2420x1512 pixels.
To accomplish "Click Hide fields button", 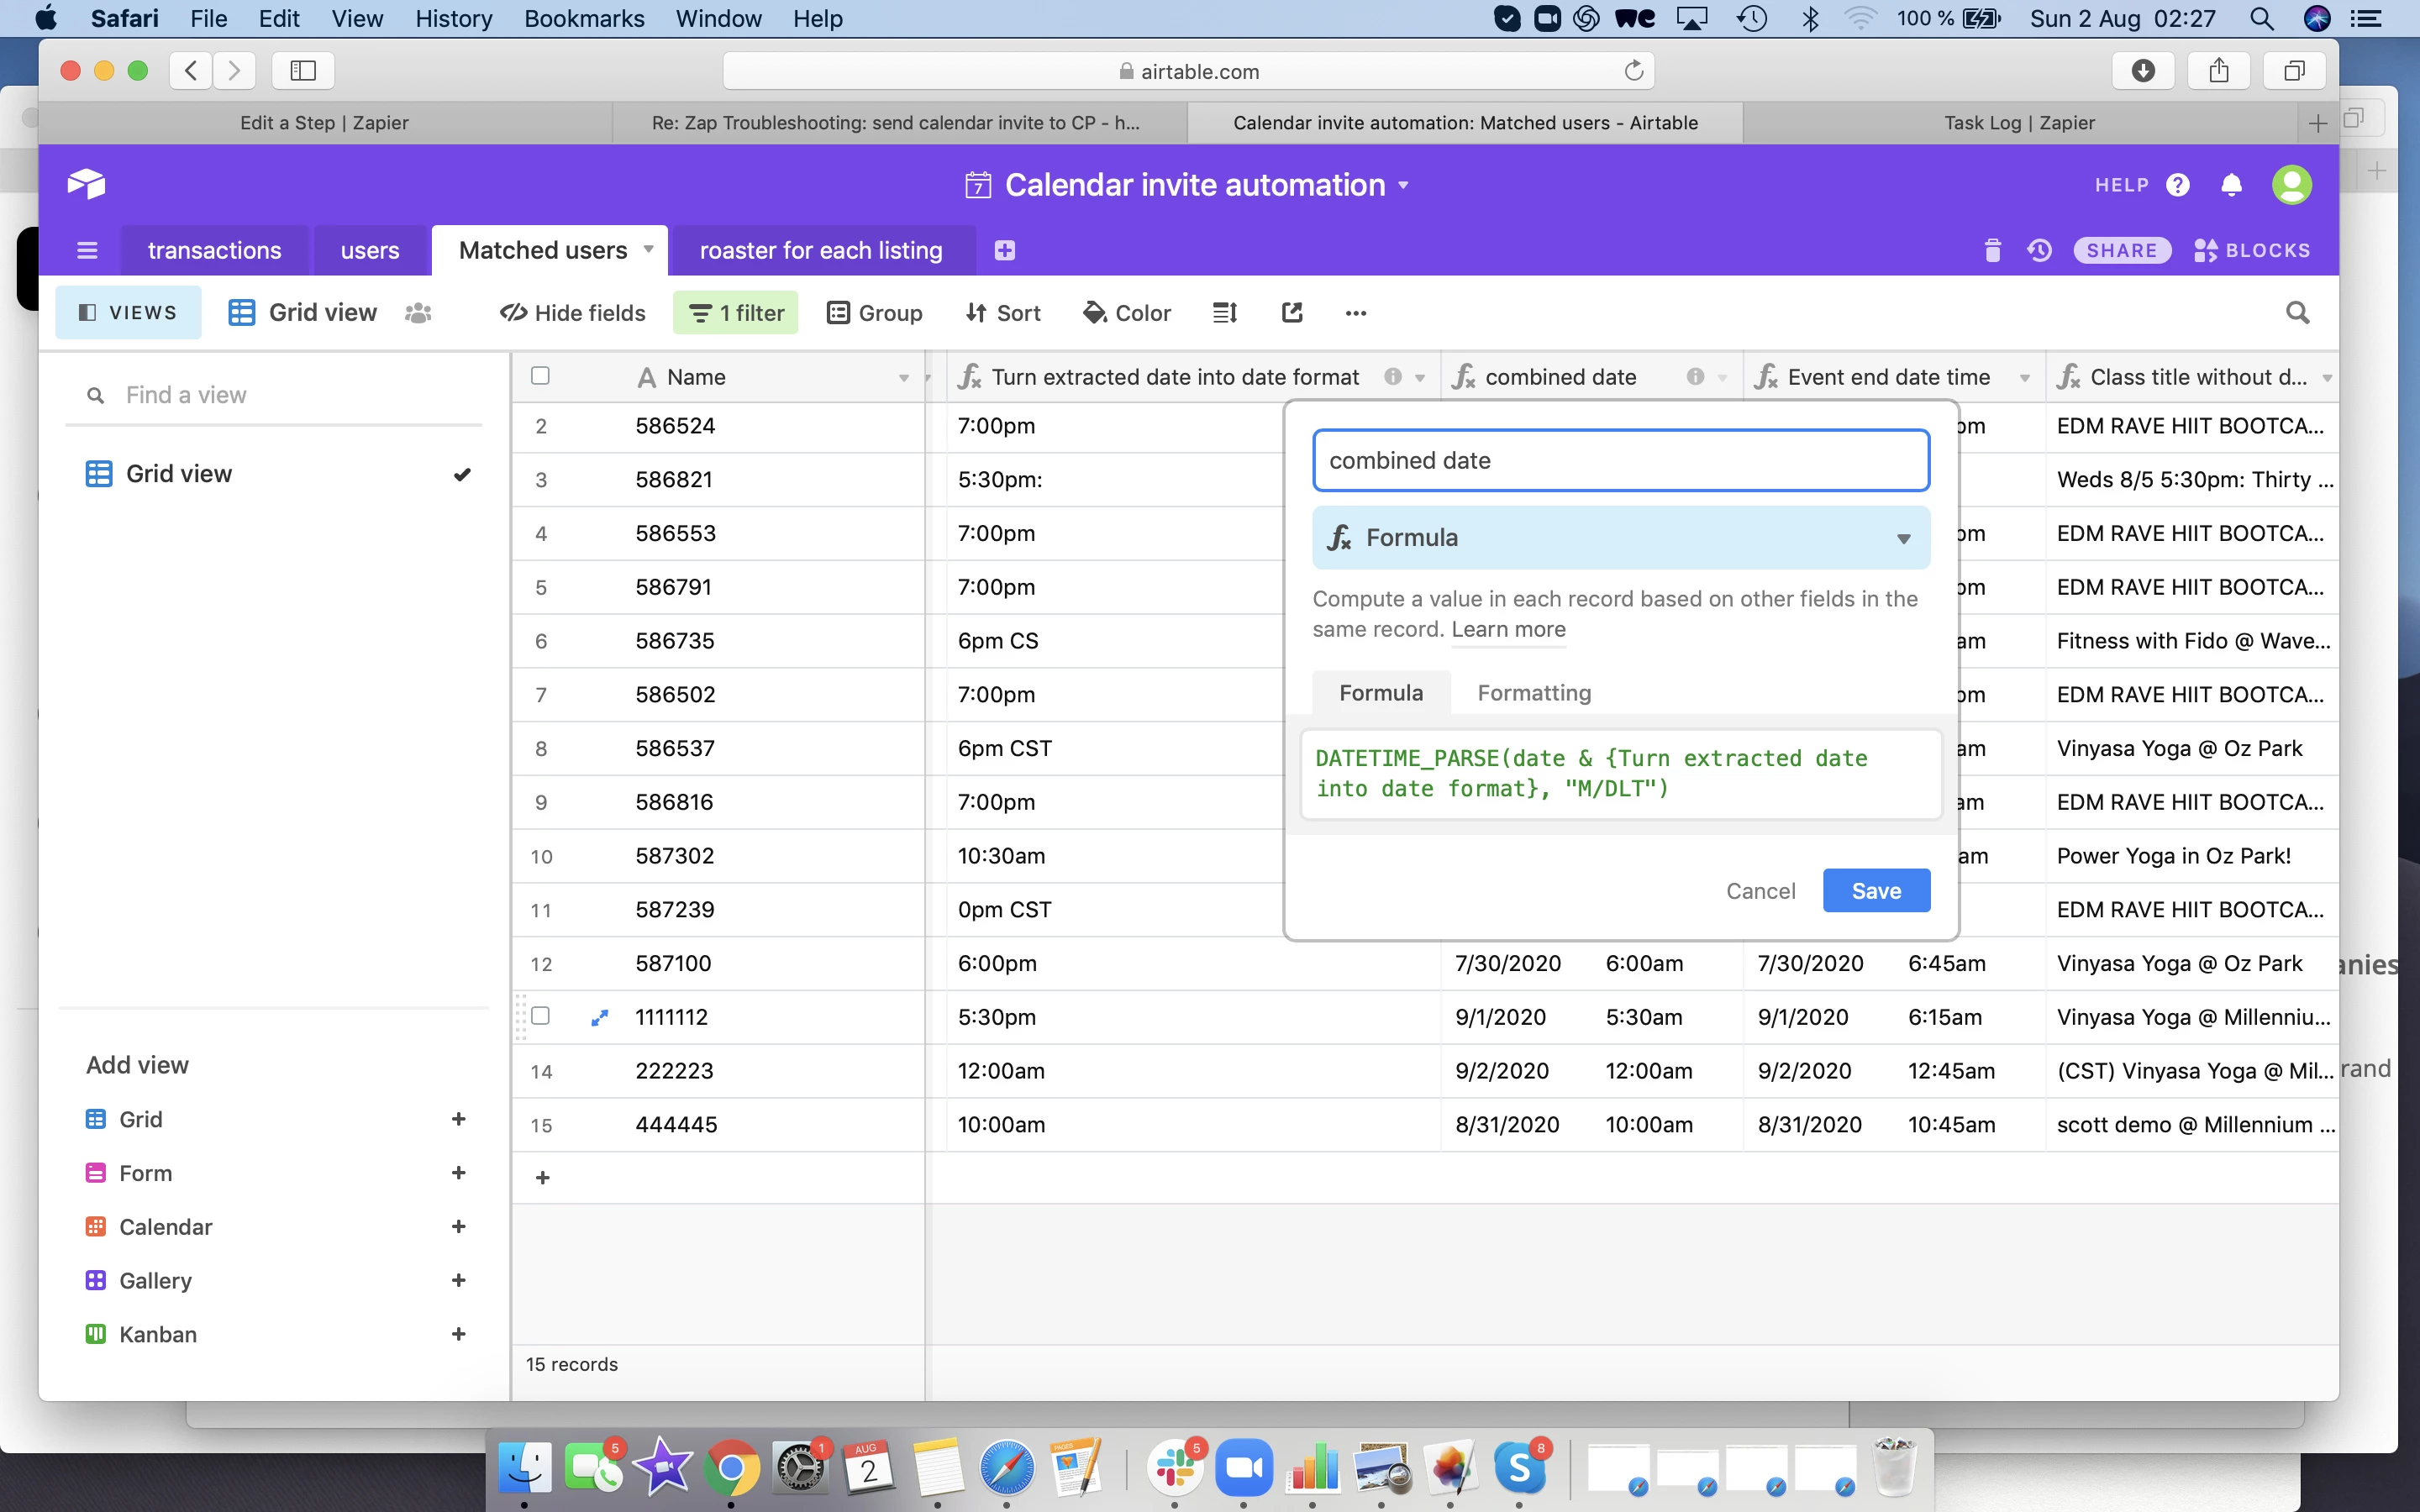I will (573, 313).
